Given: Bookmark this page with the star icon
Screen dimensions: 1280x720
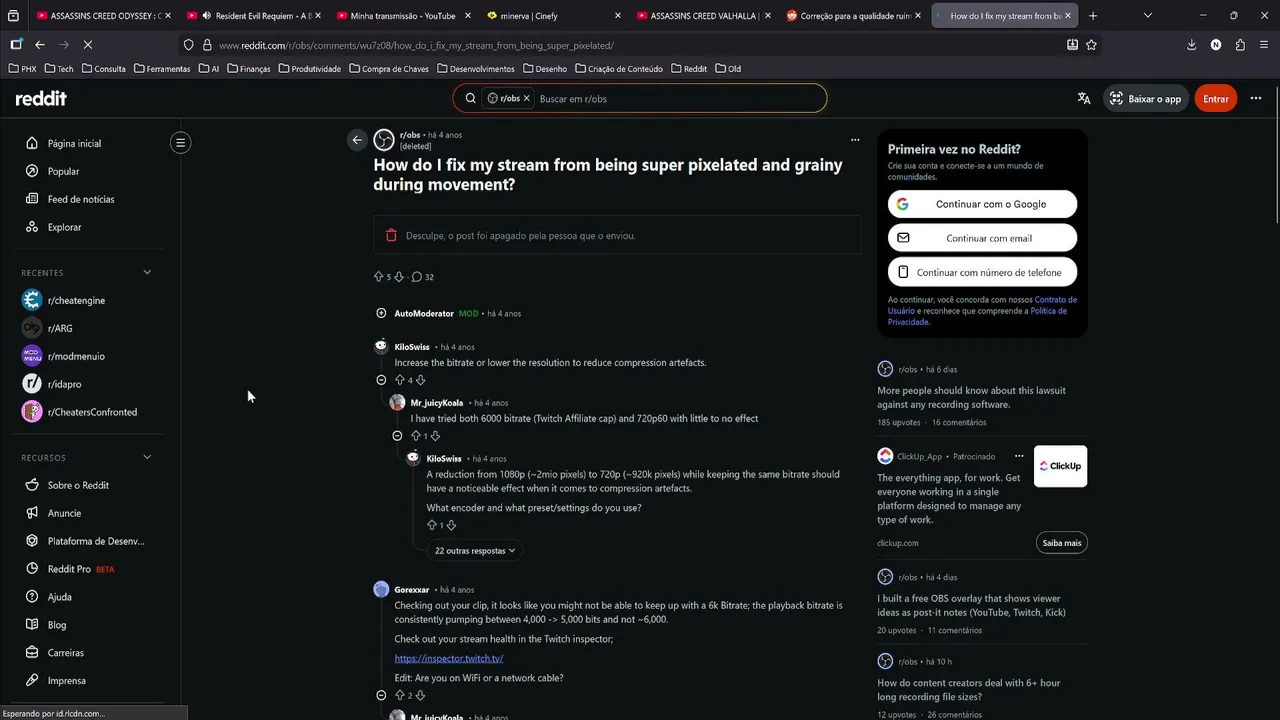Looking at the screenshot, I should pyautogui.click(x=1091, y=45).
